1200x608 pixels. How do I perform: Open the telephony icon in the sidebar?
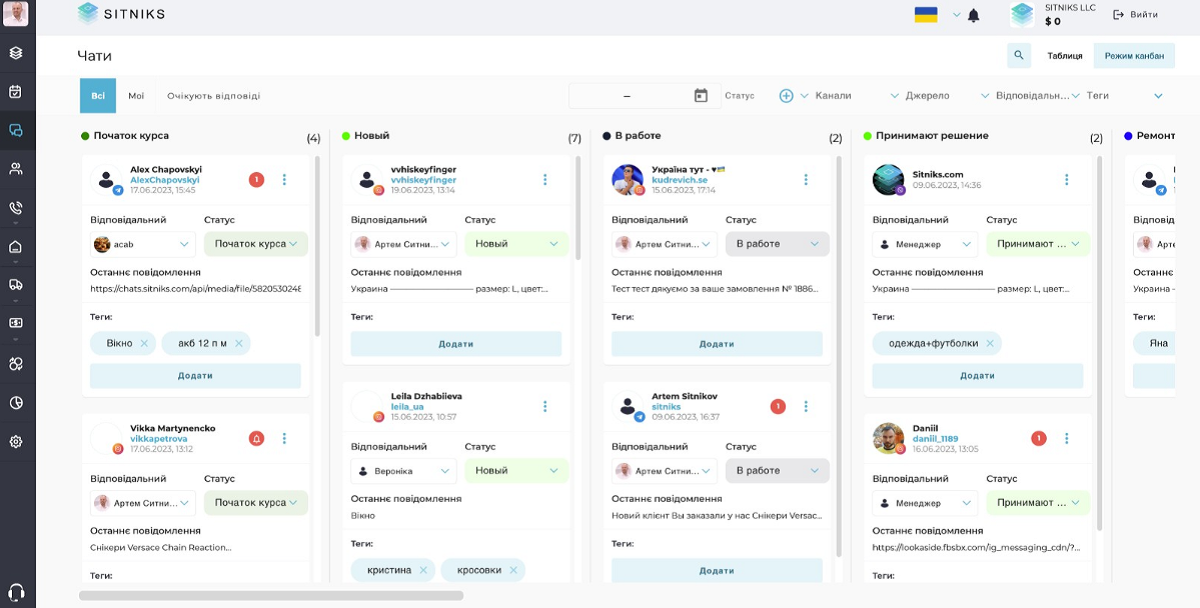(16, 208)
